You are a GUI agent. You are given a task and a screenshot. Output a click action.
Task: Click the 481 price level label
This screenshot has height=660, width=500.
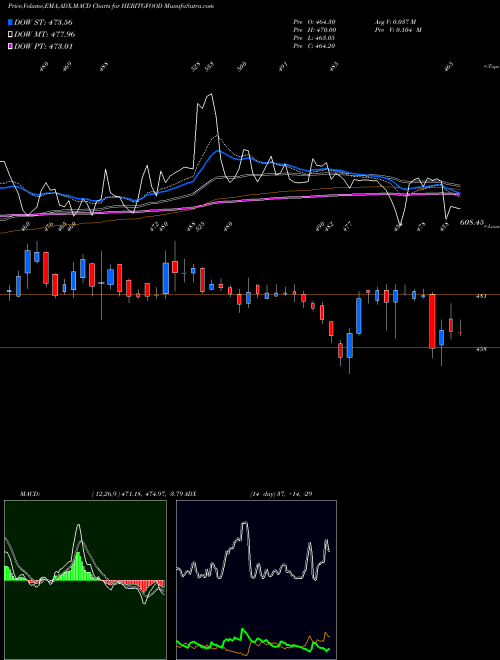pos(481,296)
